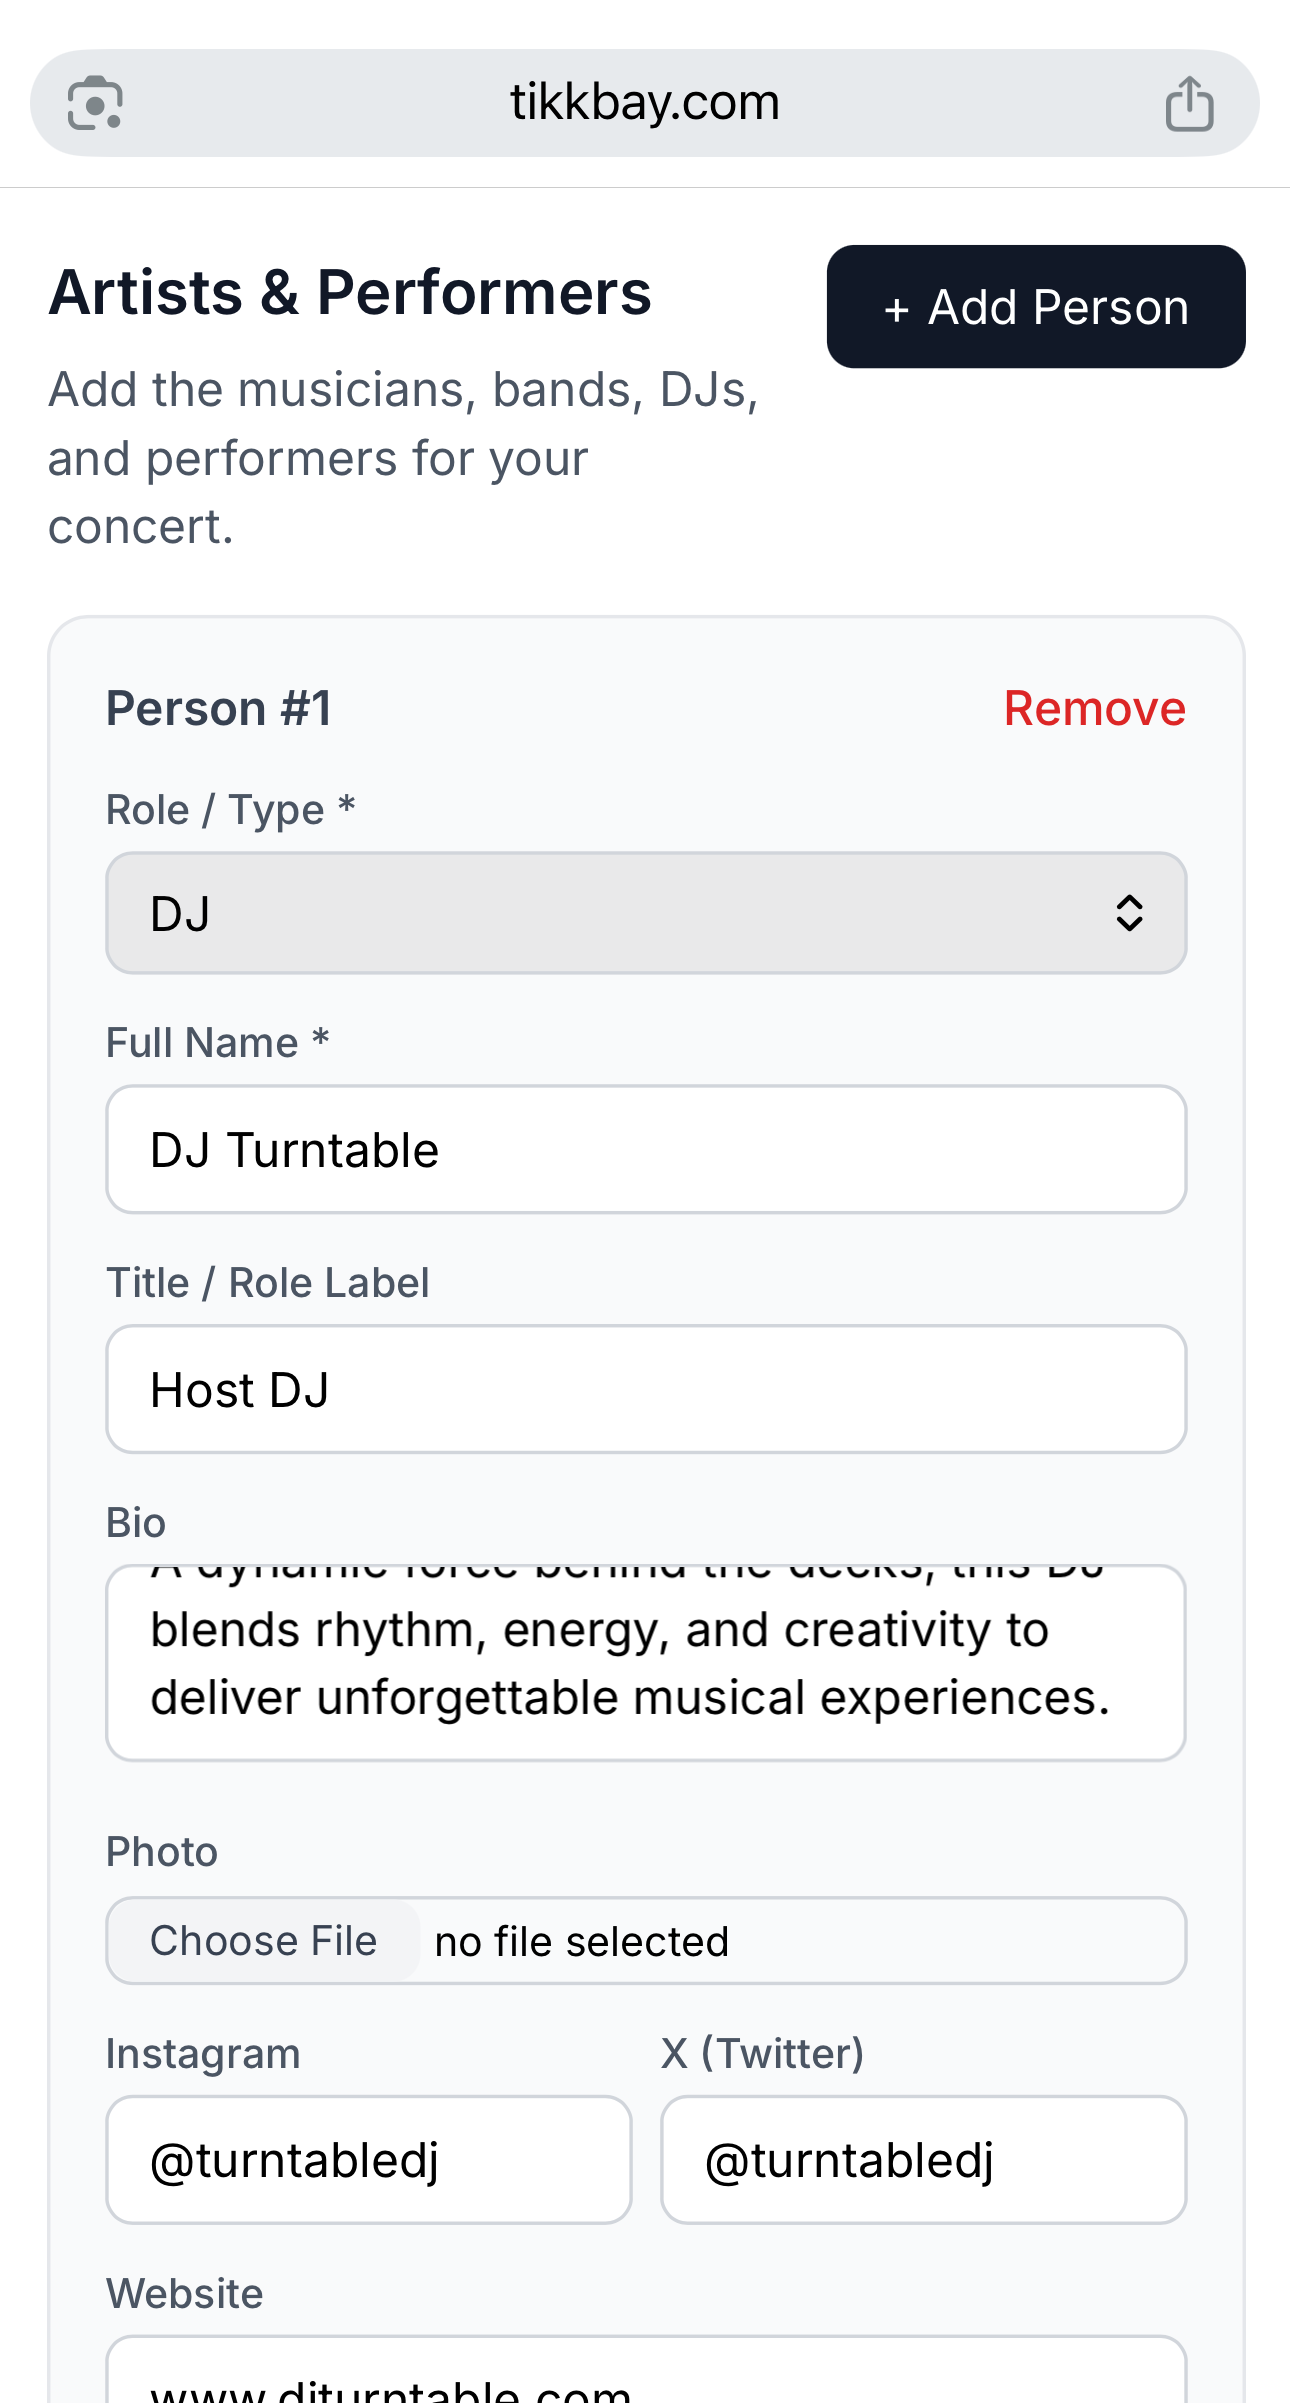1290x2403 pixels.
Task: Focus the Bio text area
Action: coord(646,1663)
